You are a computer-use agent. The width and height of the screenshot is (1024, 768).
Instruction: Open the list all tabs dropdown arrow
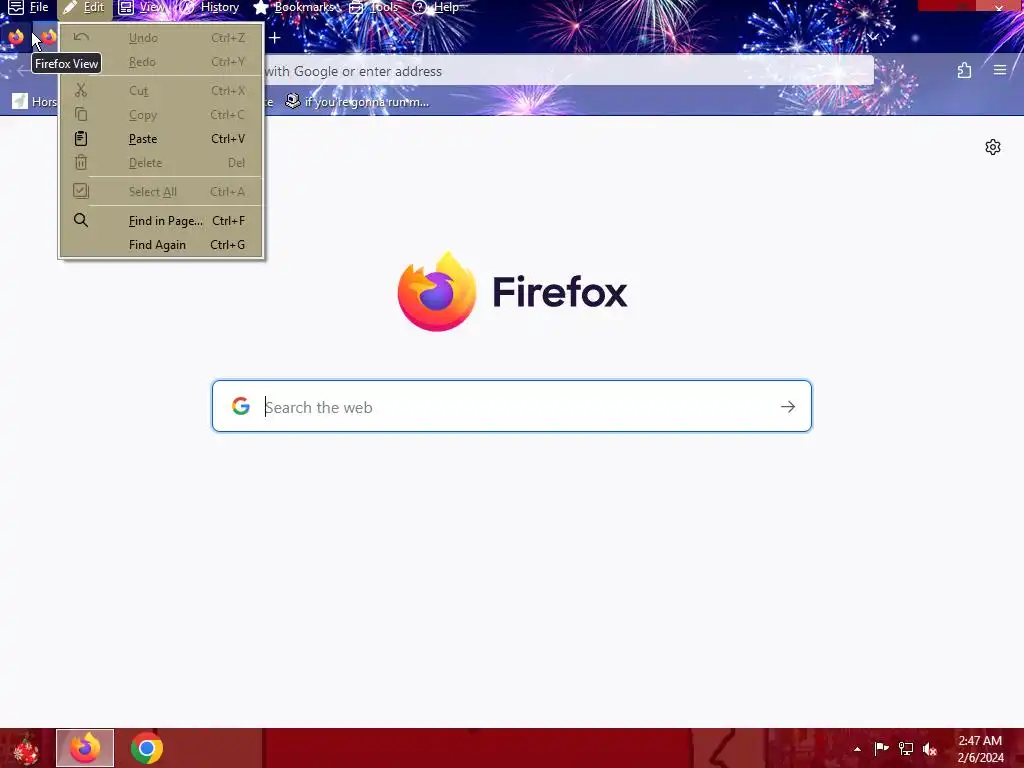point(874,36)
